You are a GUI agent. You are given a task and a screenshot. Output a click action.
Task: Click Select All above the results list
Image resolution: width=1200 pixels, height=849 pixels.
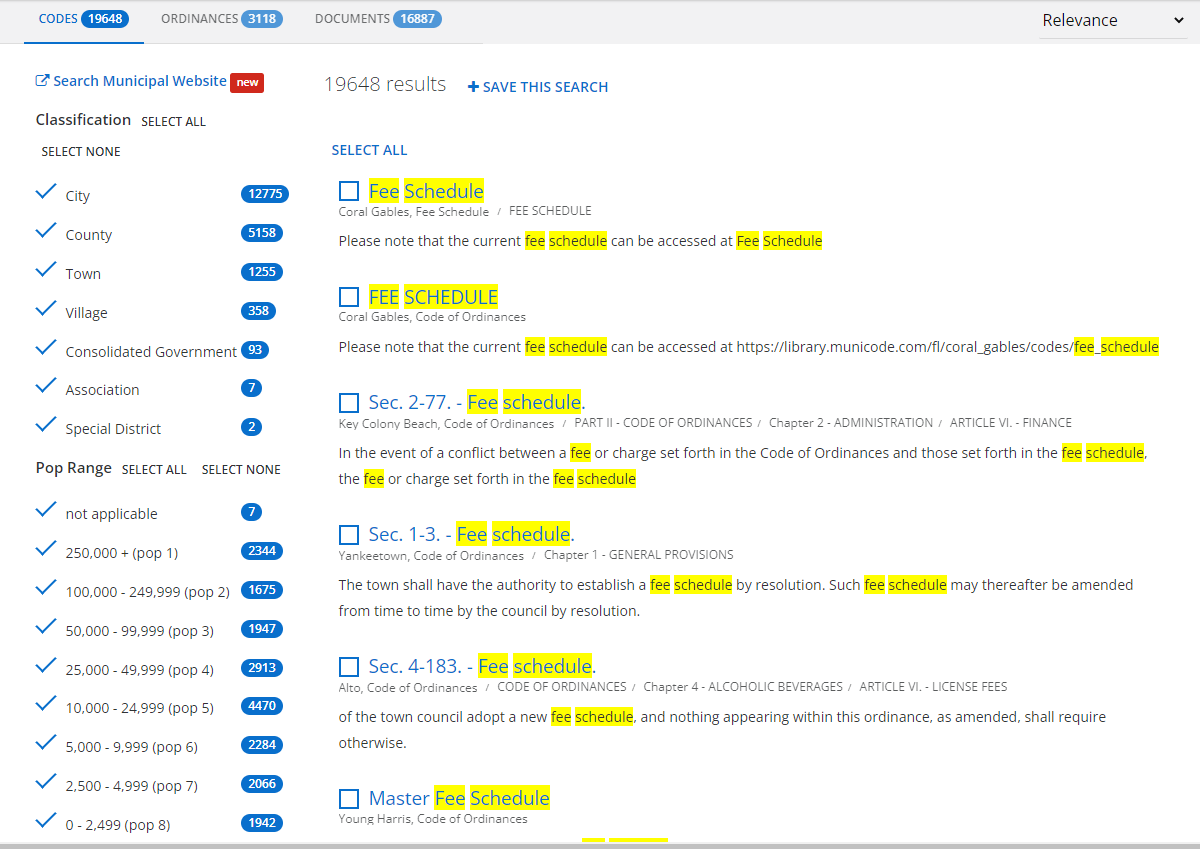click(369, 150)
